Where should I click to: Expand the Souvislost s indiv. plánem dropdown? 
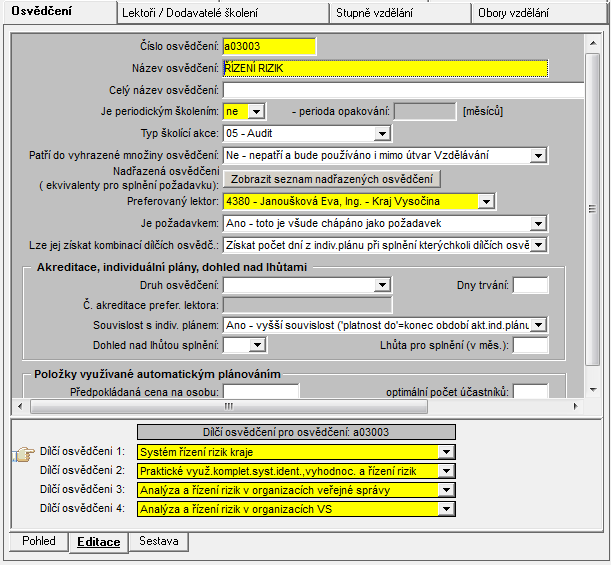[x=538, y=325]
